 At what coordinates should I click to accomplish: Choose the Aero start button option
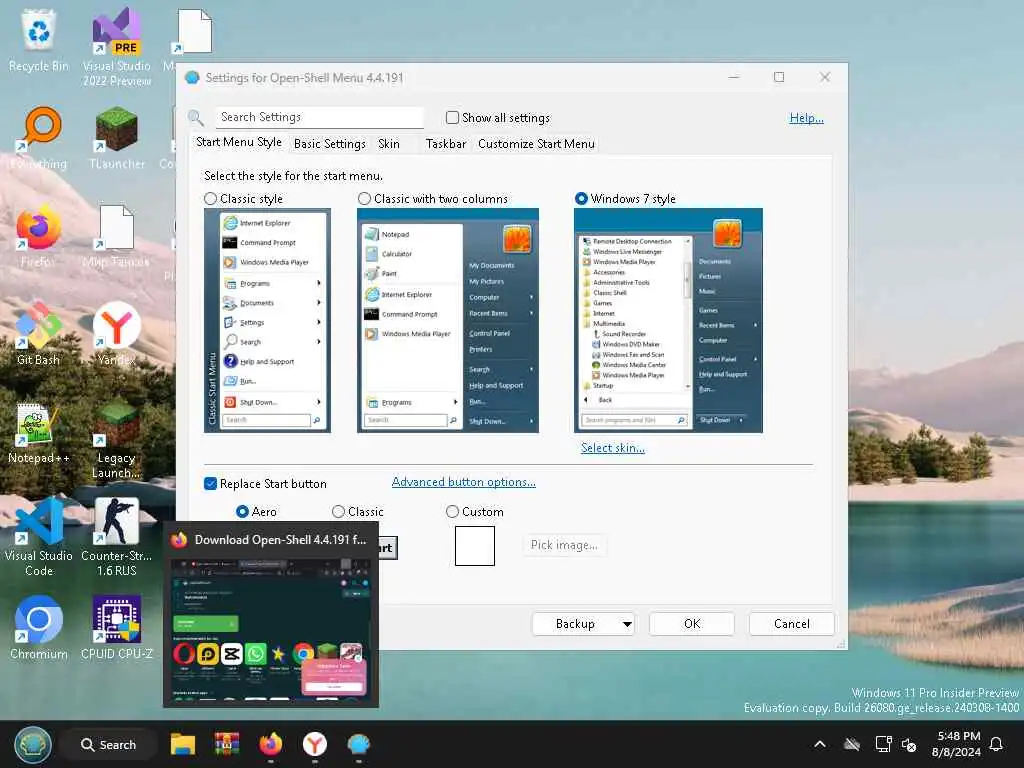[x=242, y=512]
